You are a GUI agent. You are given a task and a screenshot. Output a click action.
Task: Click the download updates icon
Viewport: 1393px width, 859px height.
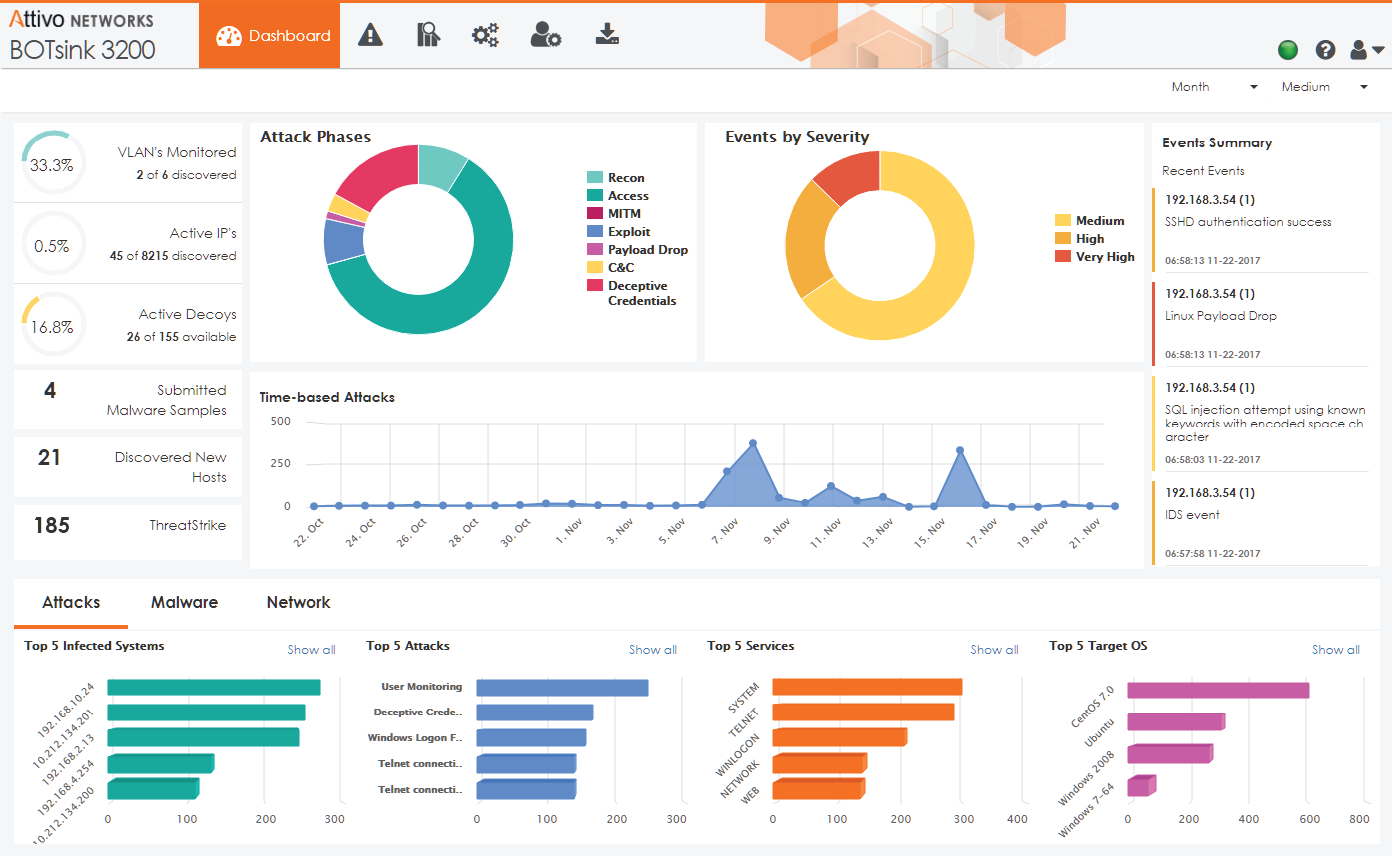pos(607,36)
